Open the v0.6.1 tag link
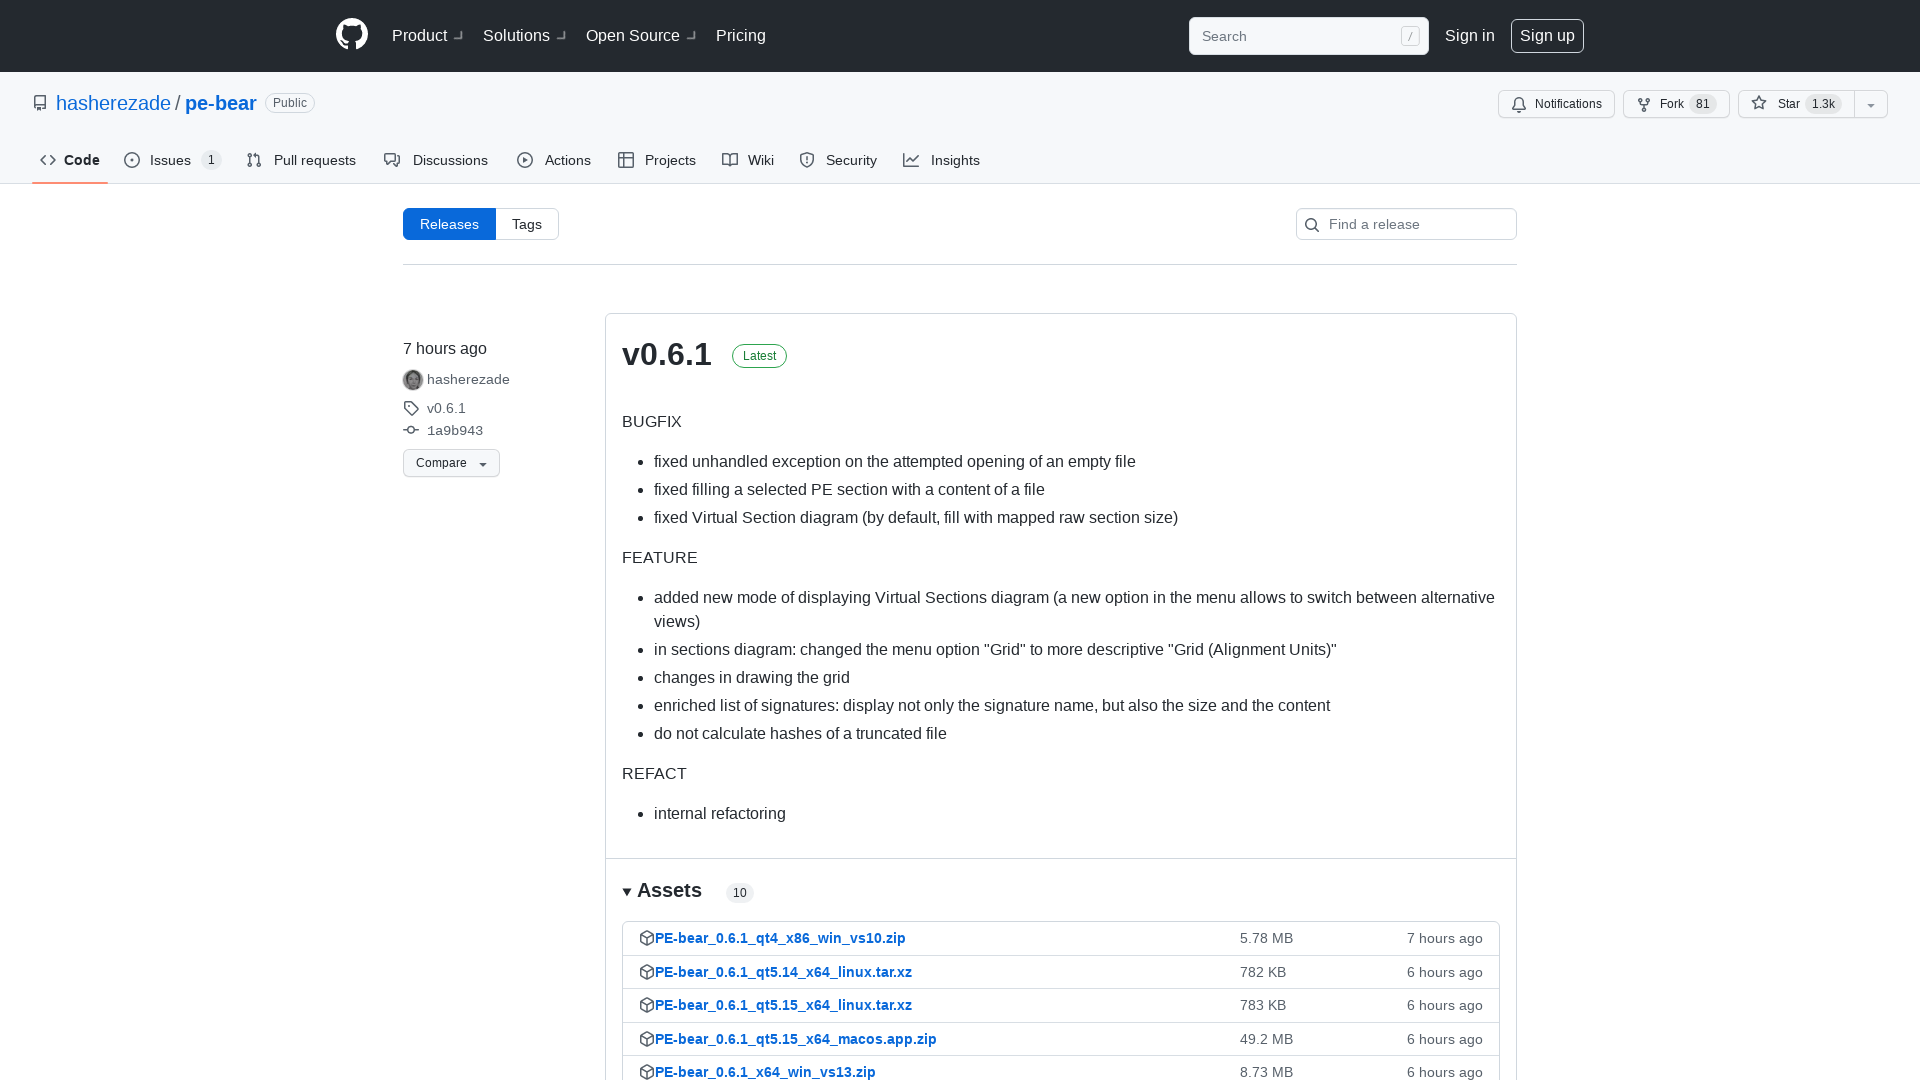Screen dimensions: 1920x1080 (446, 408)
